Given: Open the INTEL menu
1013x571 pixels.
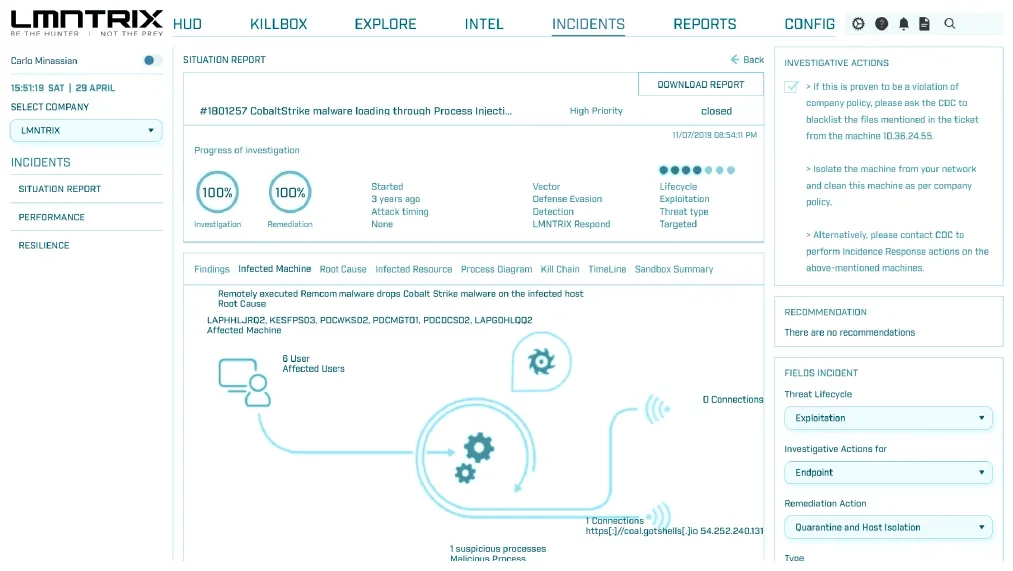Looking at the screenshot, I should (x=484, y=25).
